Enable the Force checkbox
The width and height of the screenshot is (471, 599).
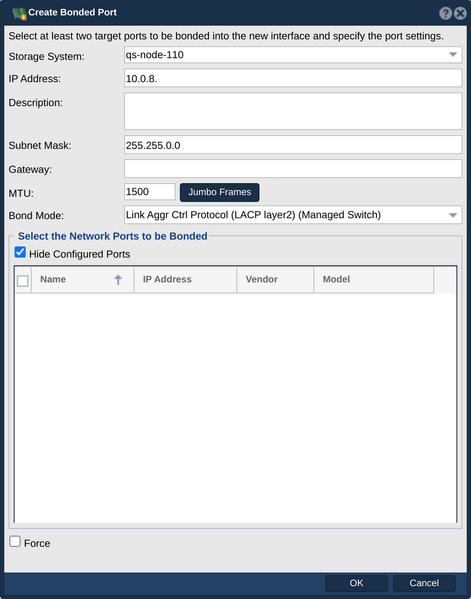[15, 541]
